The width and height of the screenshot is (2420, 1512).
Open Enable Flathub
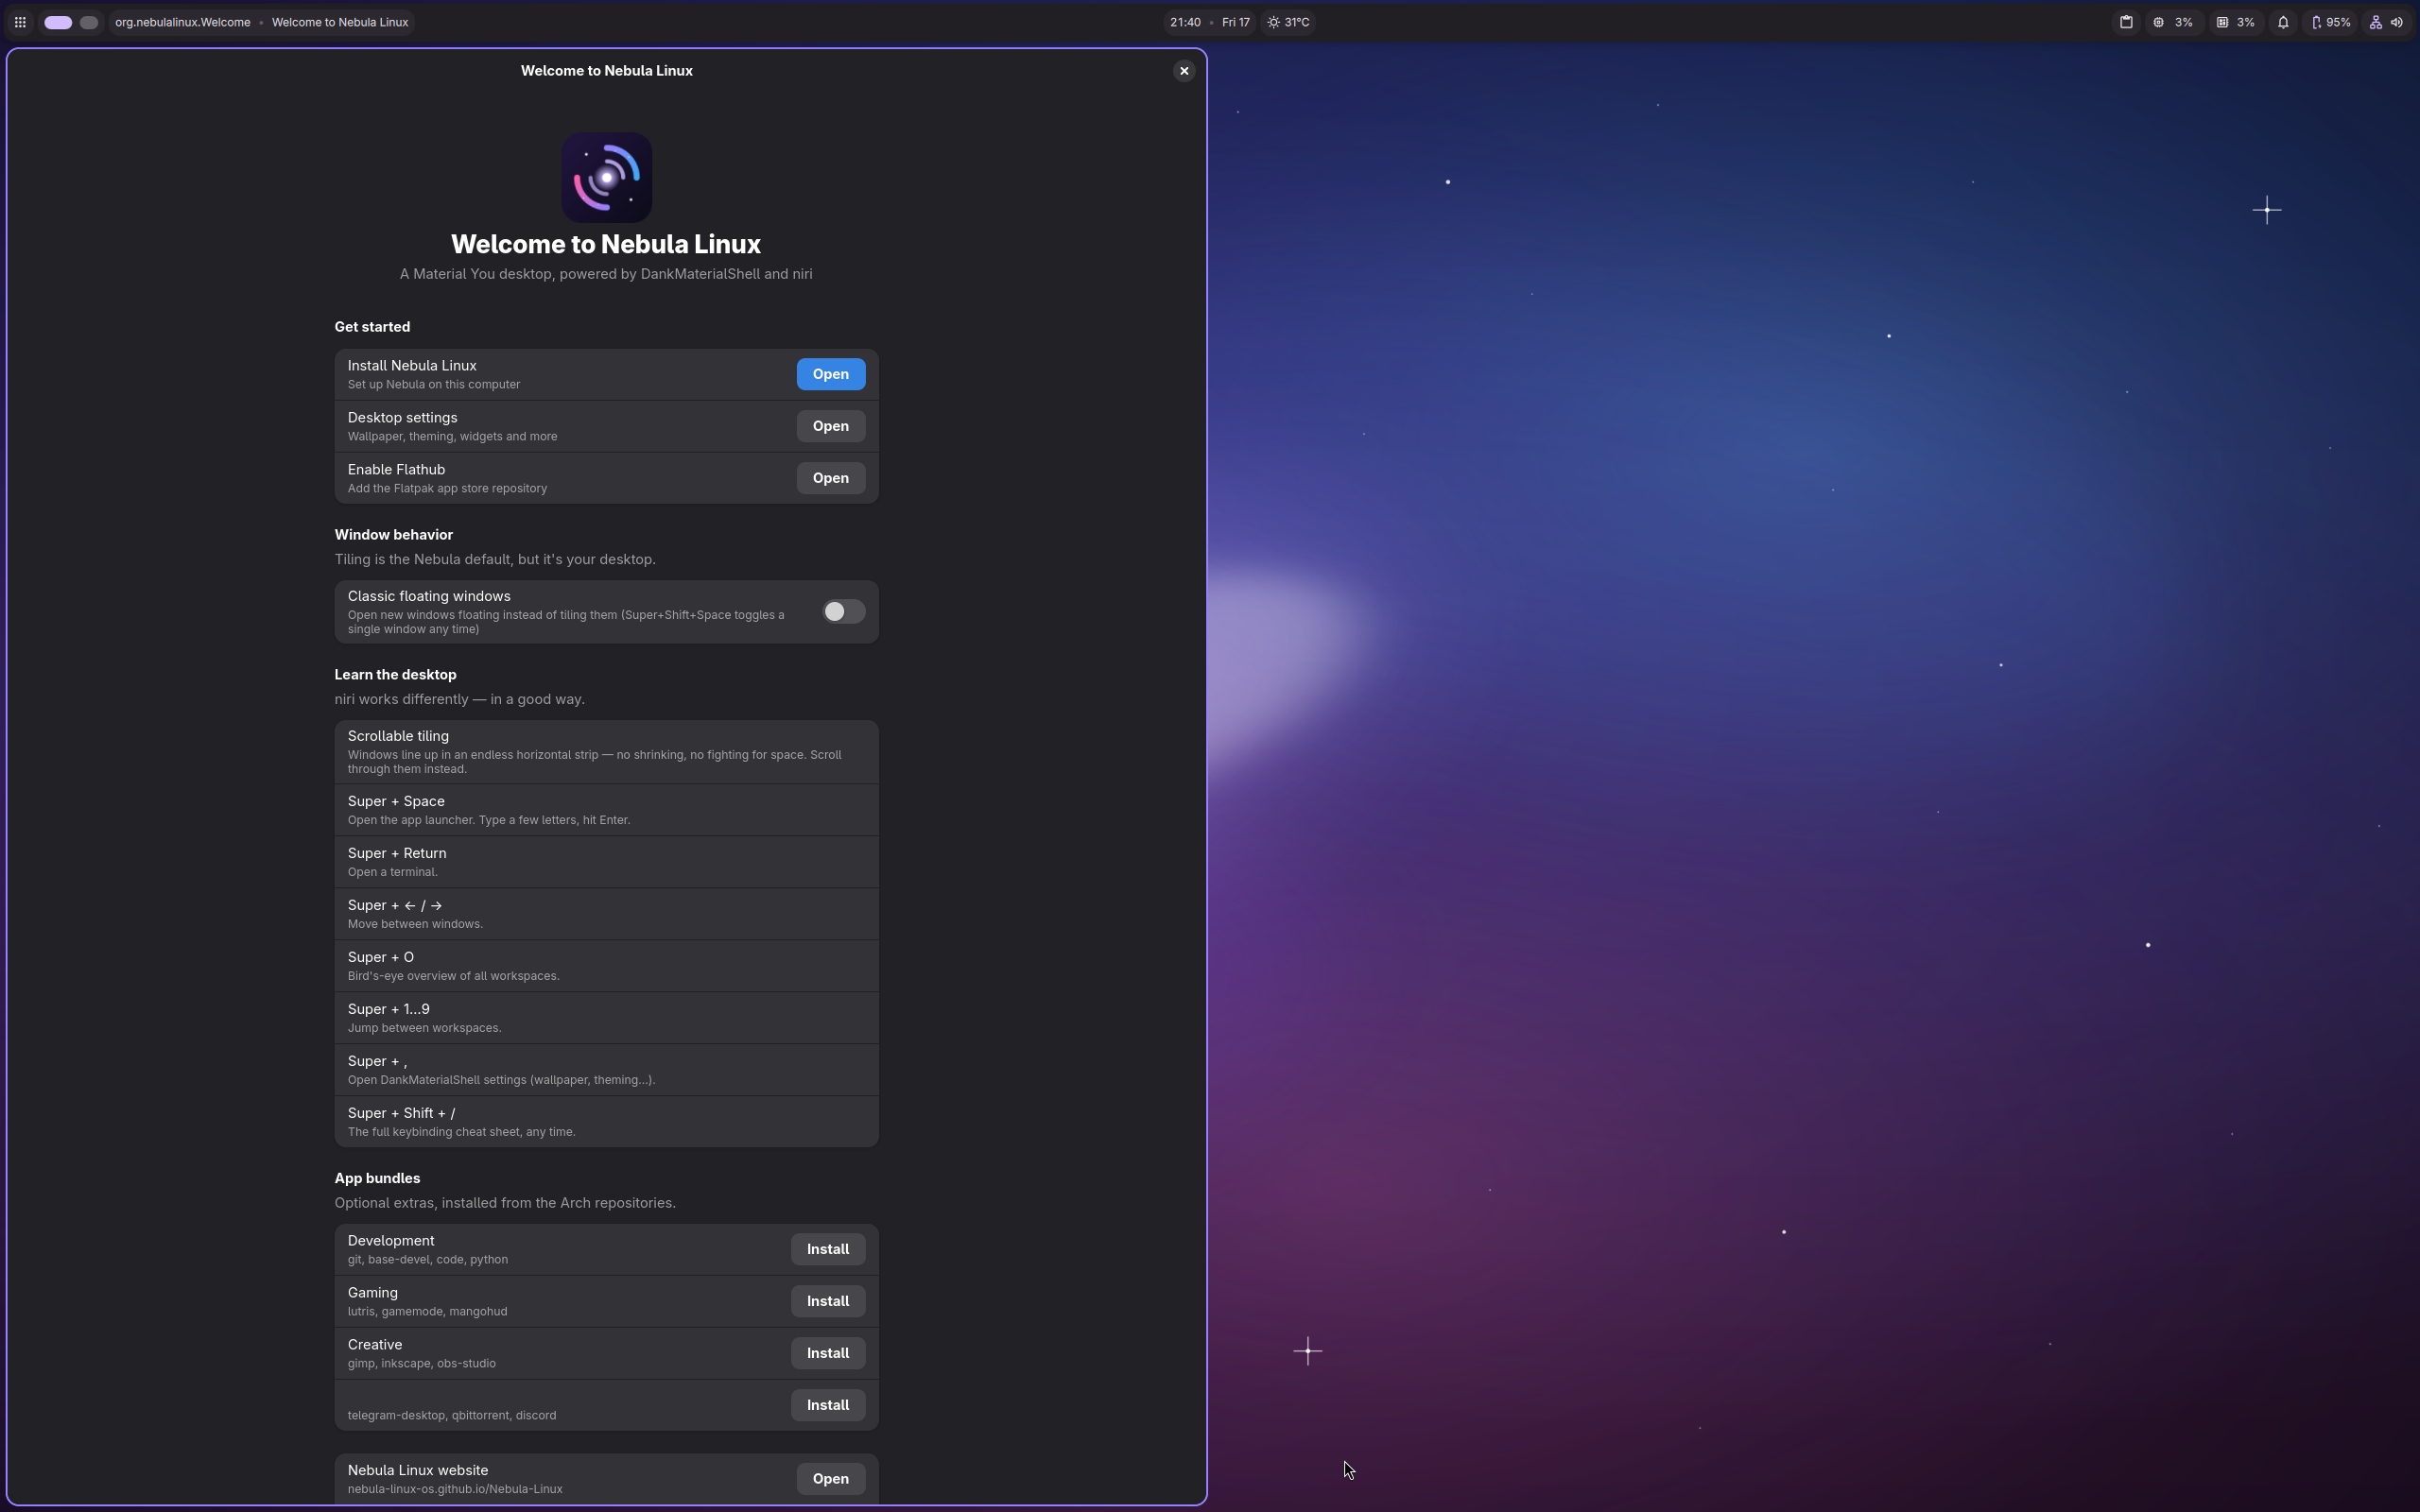point(830,478)
